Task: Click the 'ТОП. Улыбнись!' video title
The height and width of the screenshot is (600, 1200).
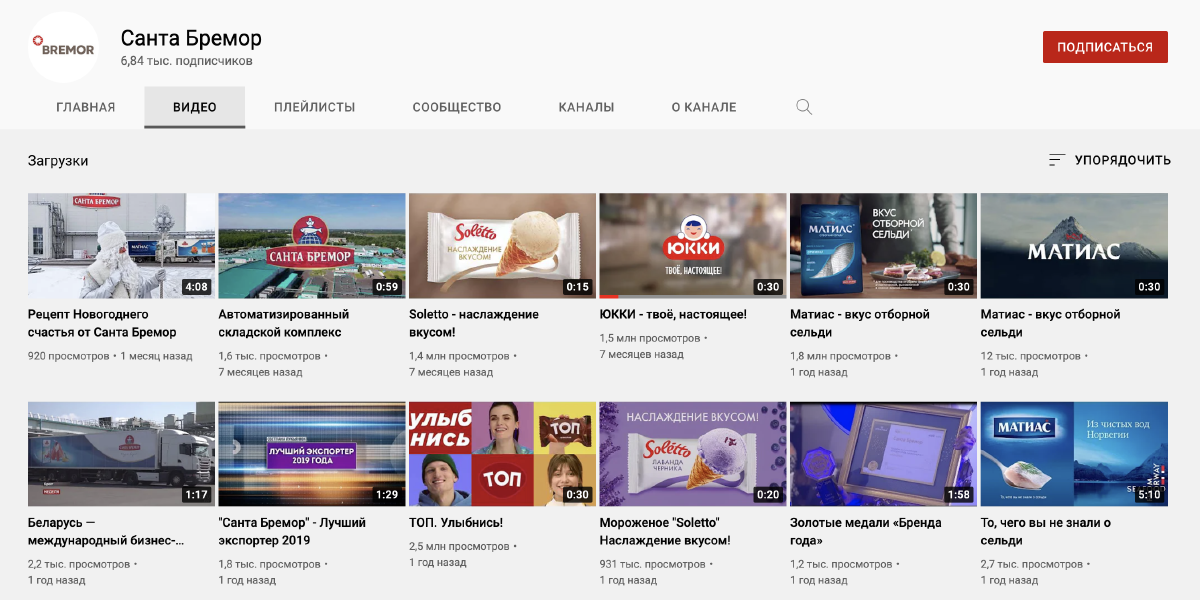Action: click(456, 522)
